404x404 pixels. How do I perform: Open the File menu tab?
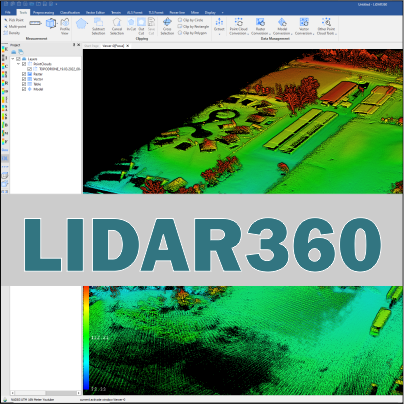(x=8, y=12)
